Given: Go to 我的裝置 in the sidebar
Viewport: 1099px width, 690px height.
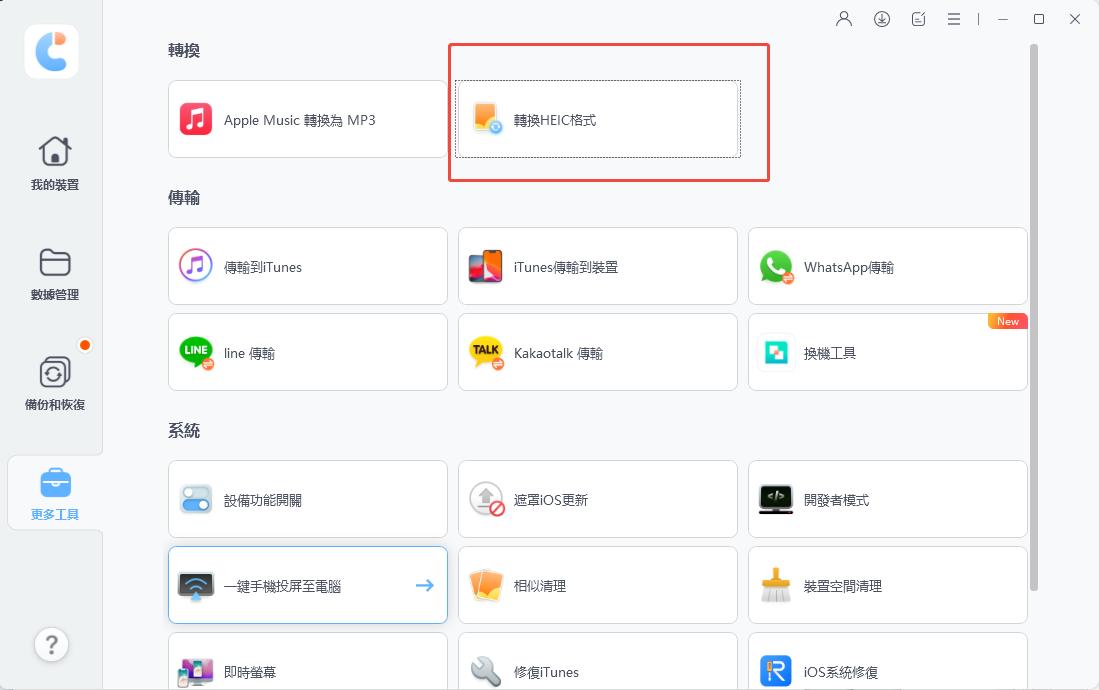Looking at the screenshot, I should pyautogui.click(x=55, y=163).
